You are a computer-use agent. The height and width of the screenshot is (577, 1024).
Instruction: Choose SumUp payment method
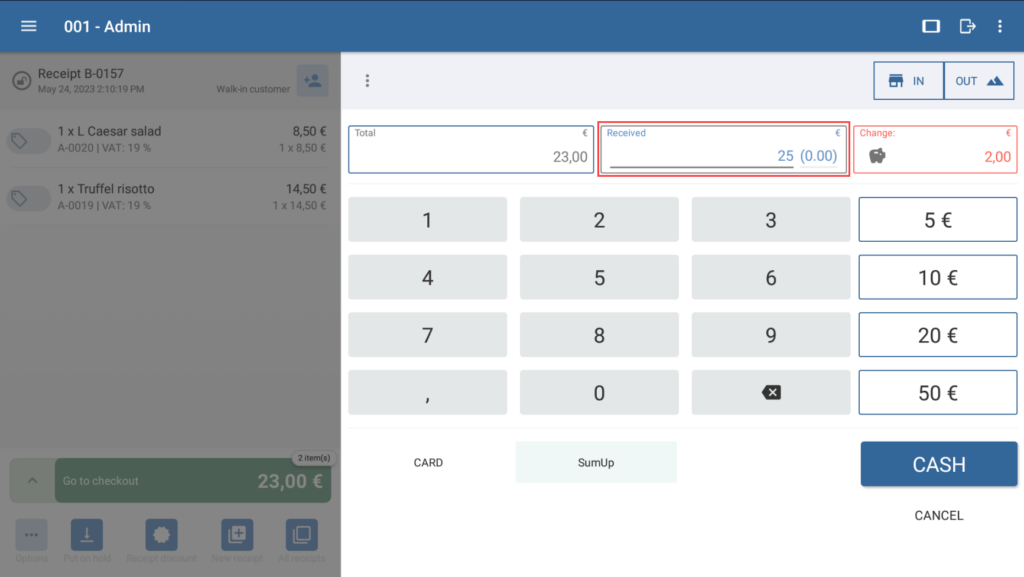click(596, 463)
